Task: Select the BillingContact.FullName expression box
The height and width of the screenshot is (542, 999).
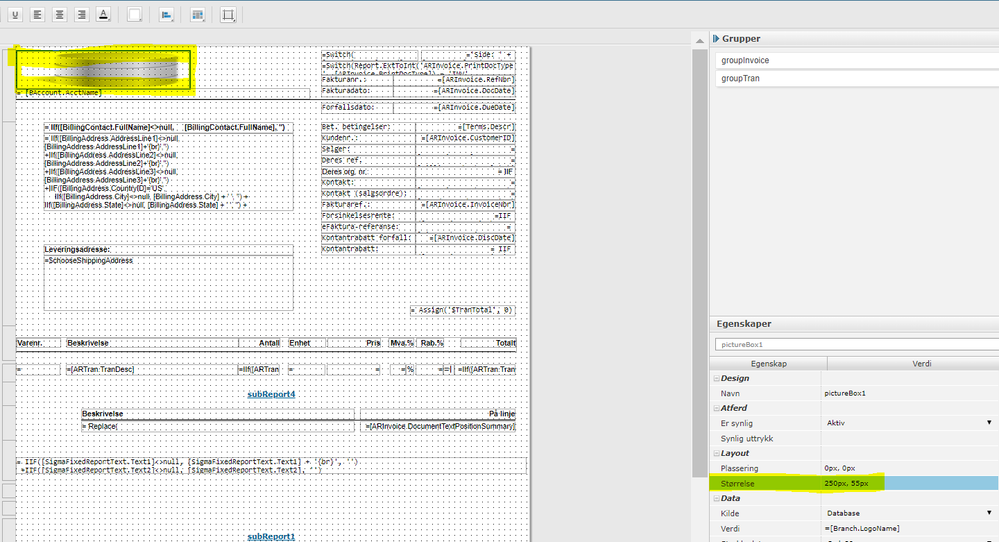Action: [x=168, y=128]
